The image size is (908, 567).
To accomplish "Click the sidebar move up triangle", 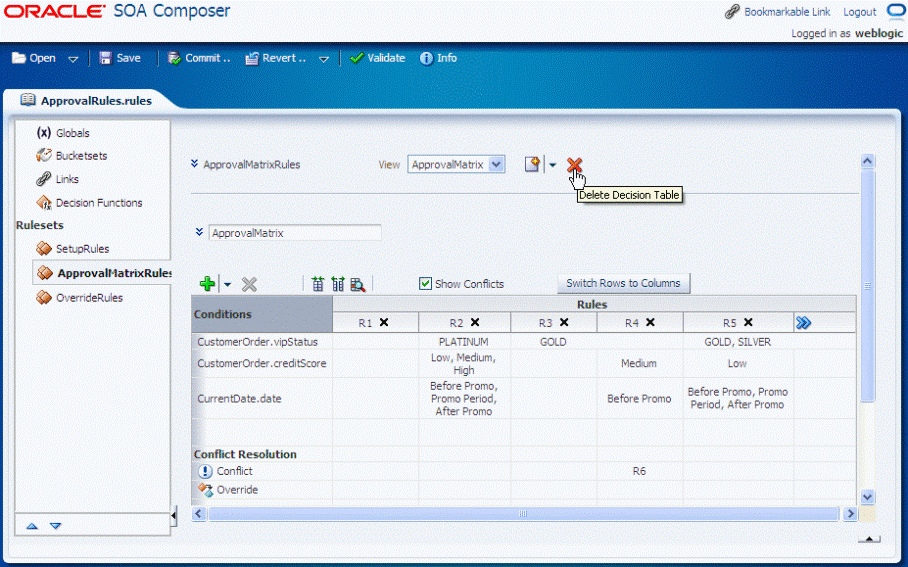I will tap(32, 526).
